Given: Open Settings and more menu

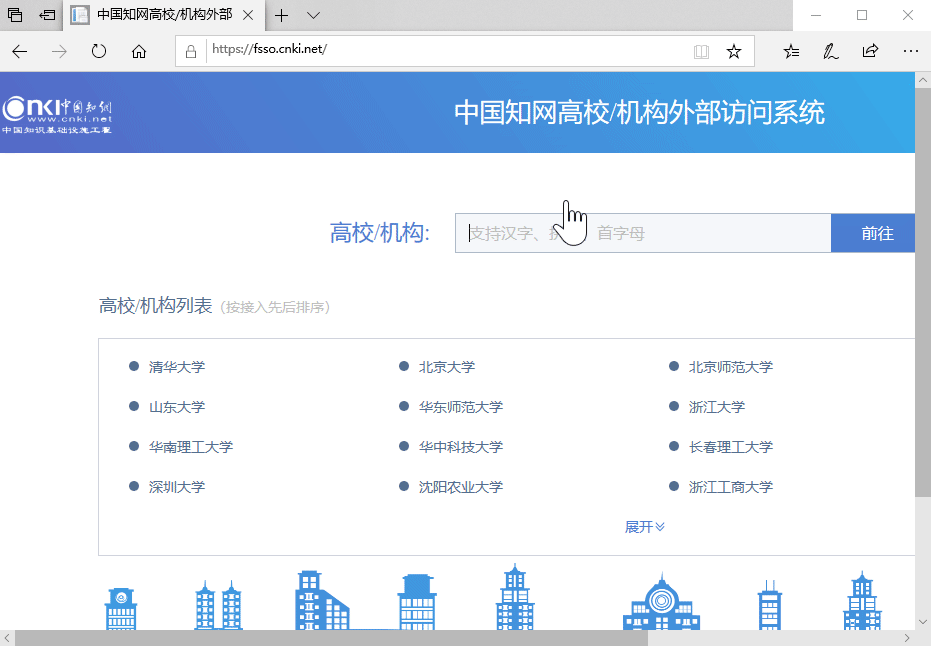Looking at the screenshot, I should click(910, 52).
